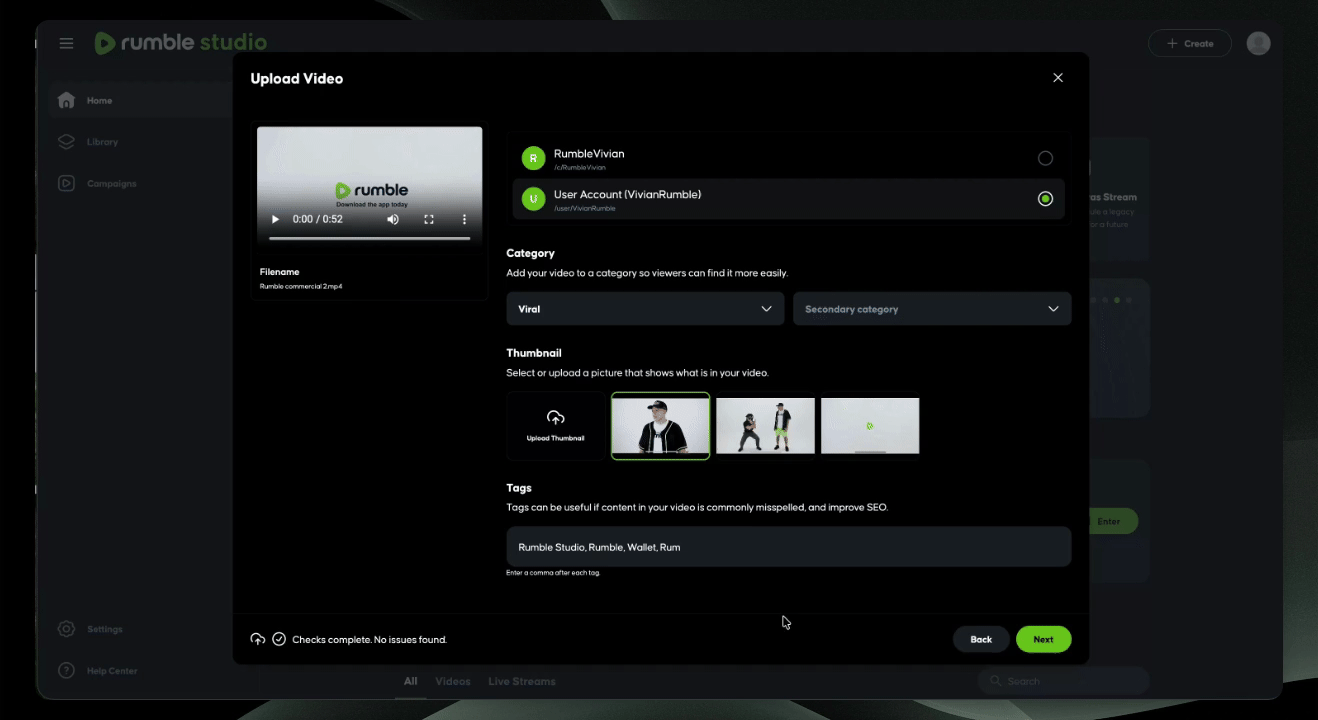Mute the video preview volume
The height and width of the screenshot is (720, 1318).
393,219
